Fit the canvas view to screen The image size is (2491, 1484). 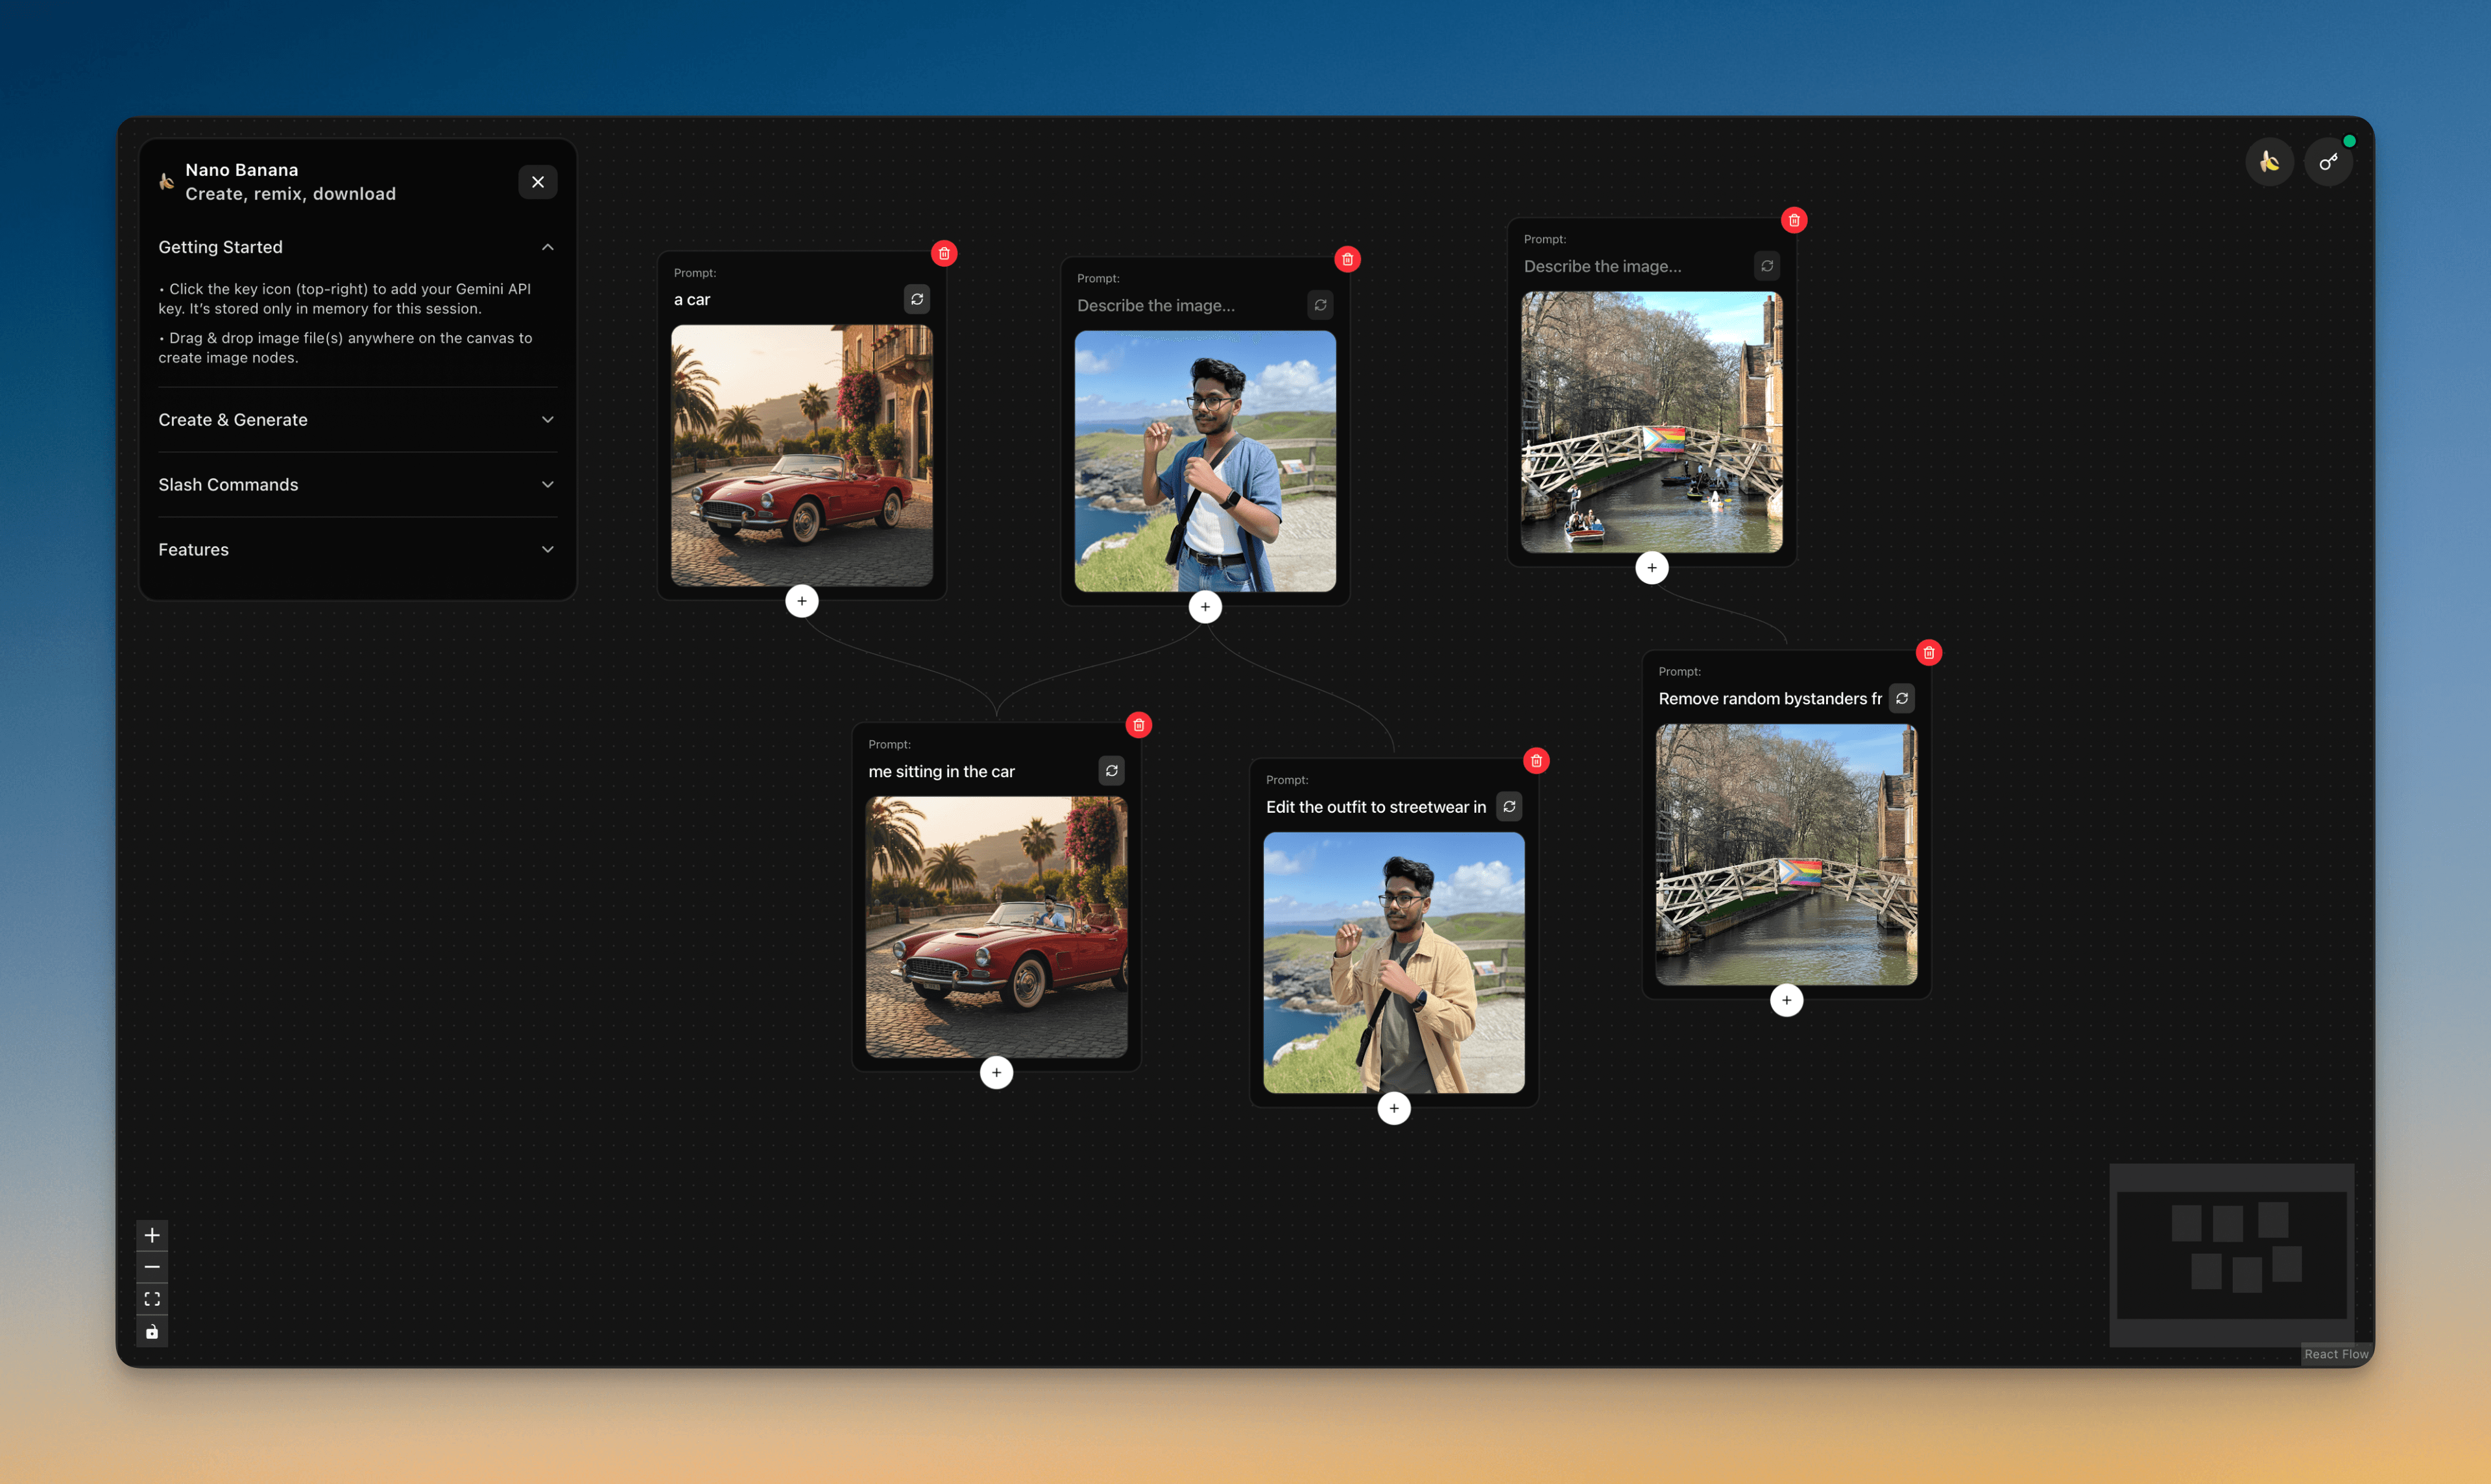pos(152,1299)
